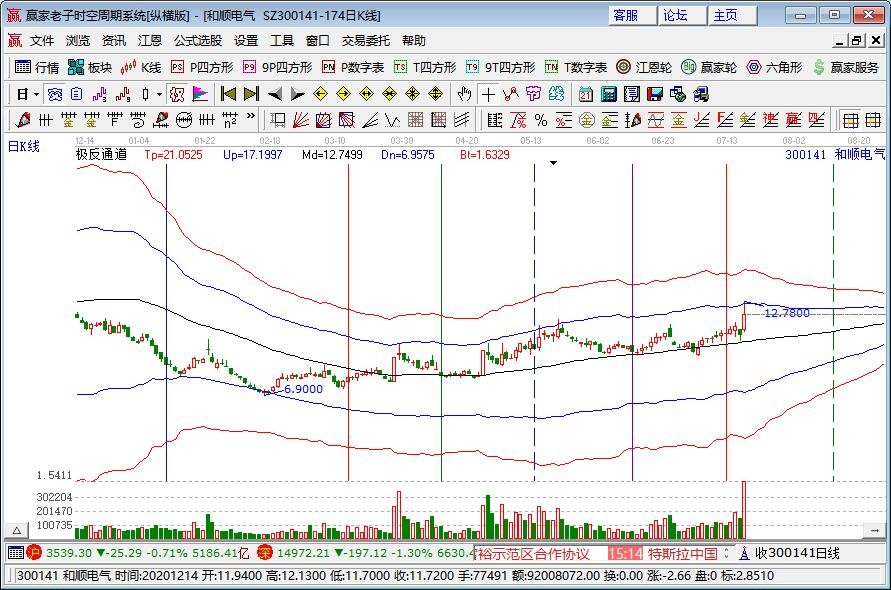
Task: Open the 交易委托 menu
Action: coord(366,41)
